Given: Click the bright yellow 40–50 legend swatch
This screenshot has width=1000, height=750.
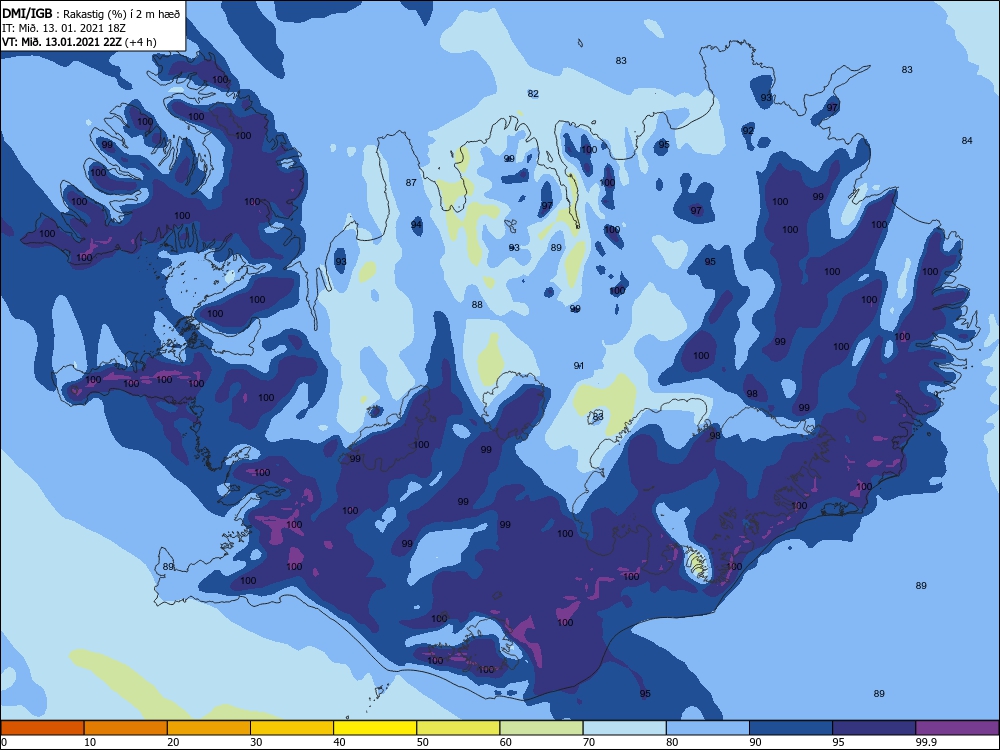Looking at the screenshot, I should [x=375, y=728].
